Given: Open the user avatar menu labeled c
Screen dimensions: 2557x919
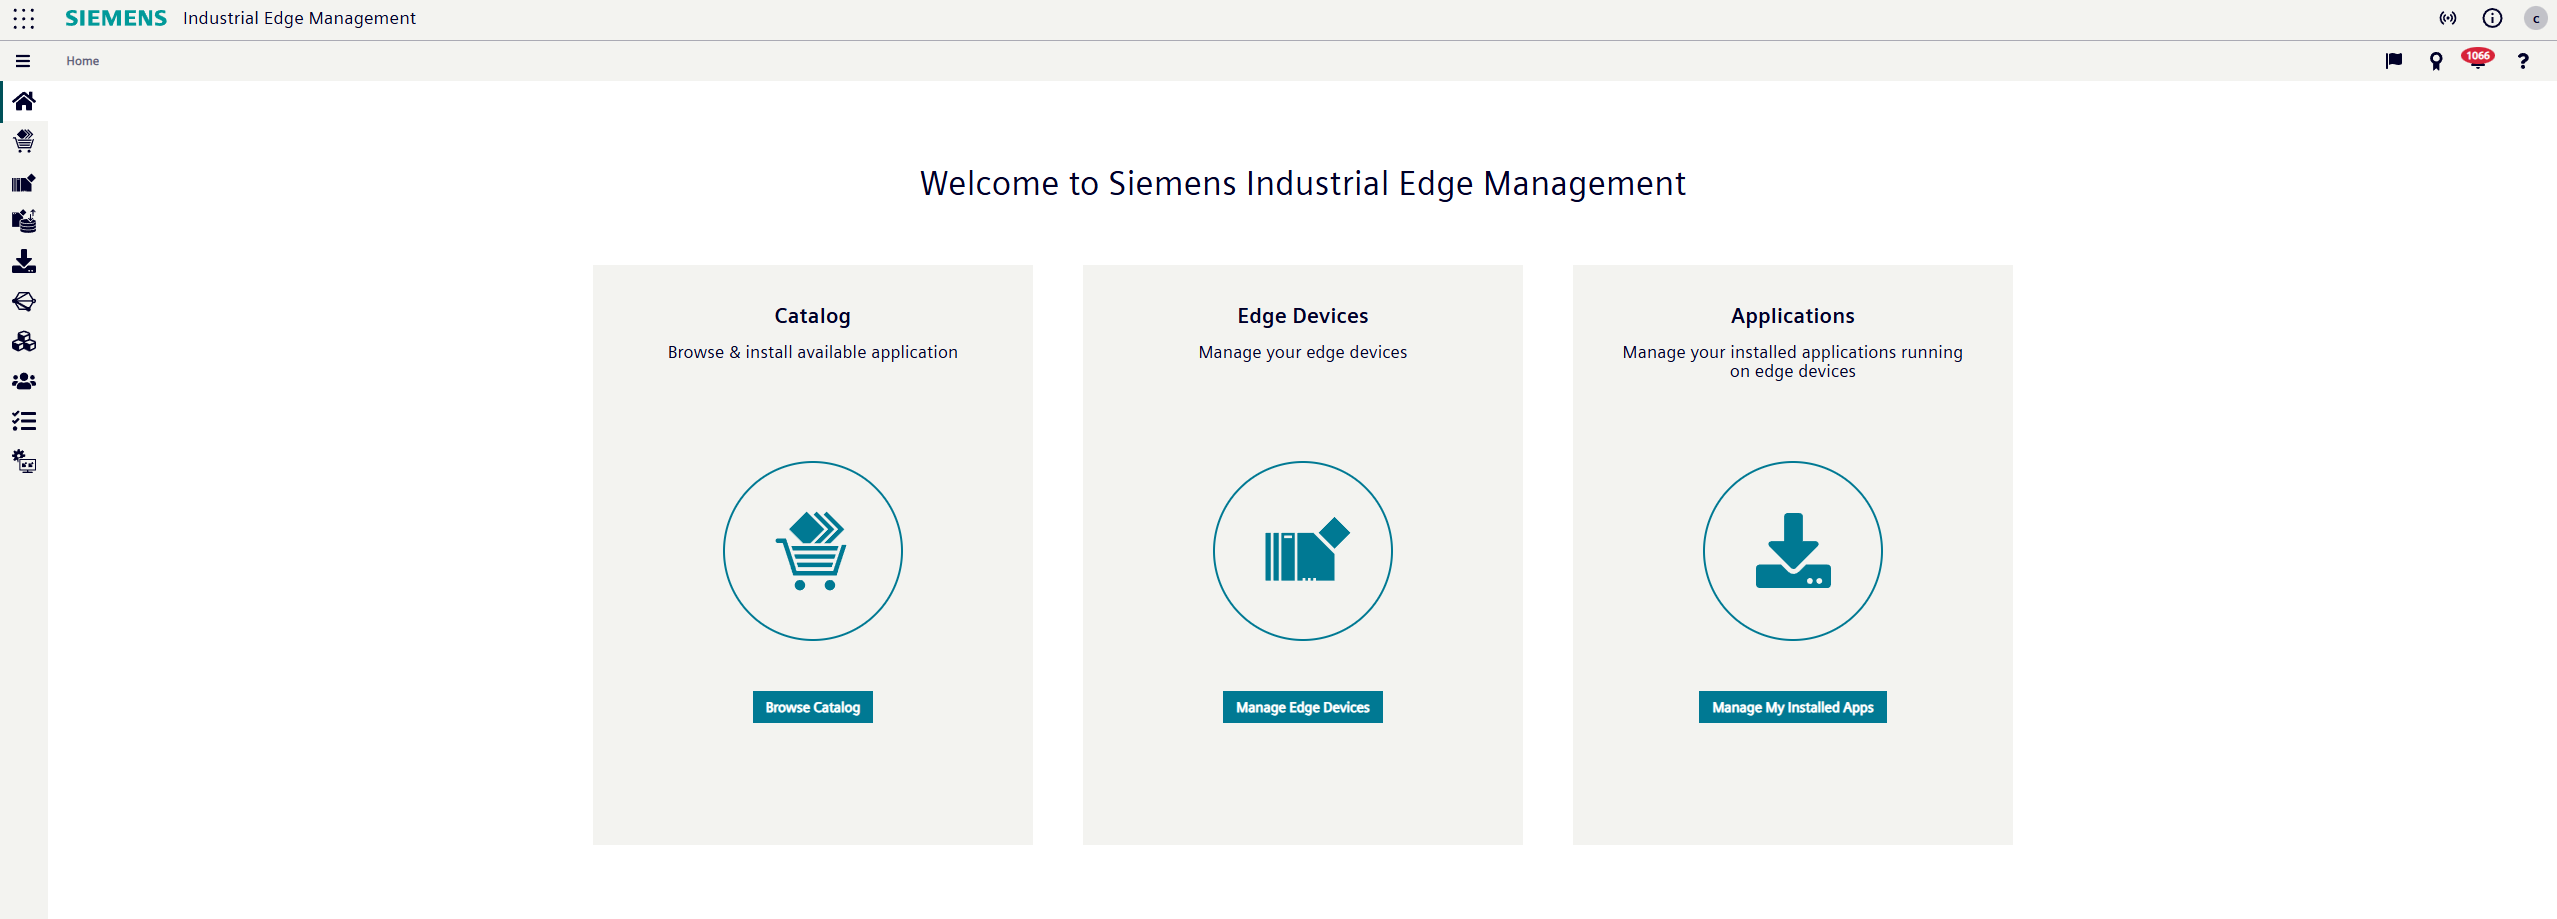Looking at the screenshot, I should (x=2535, y=19).
